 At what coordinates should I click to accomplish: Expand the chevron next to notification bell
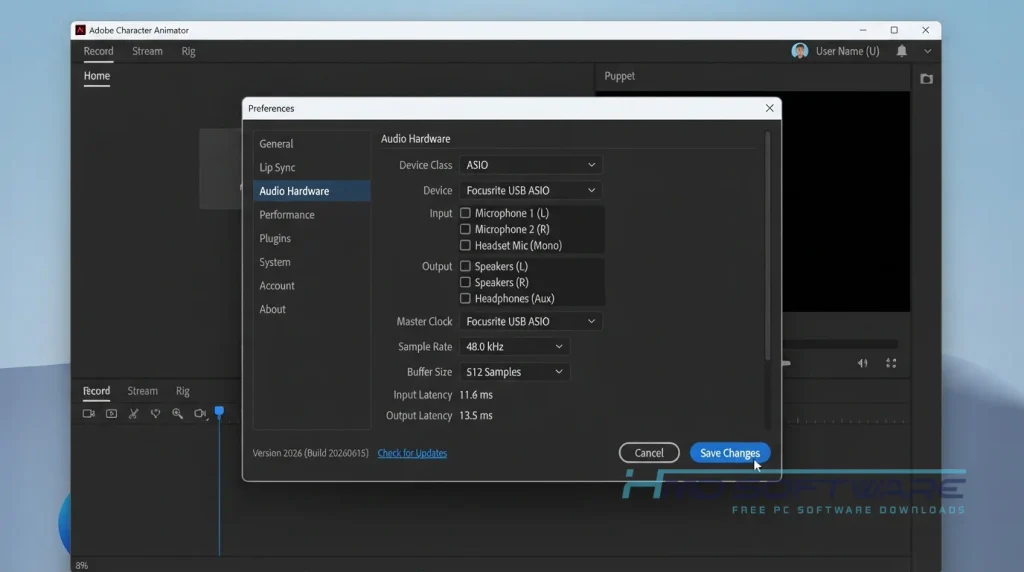pyautogui.click(x=927, y=51)
